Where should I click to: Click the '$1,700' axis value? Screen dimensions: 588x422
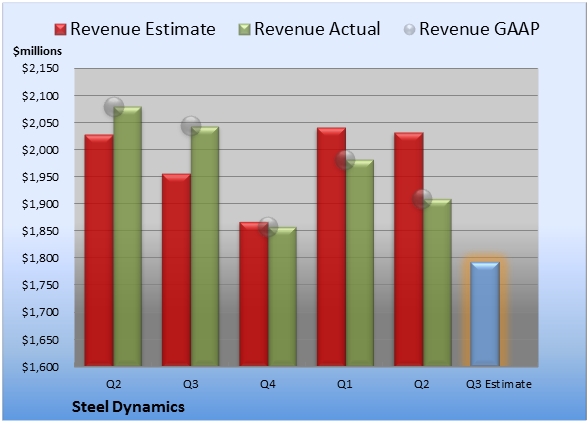(x=40, y=312)
